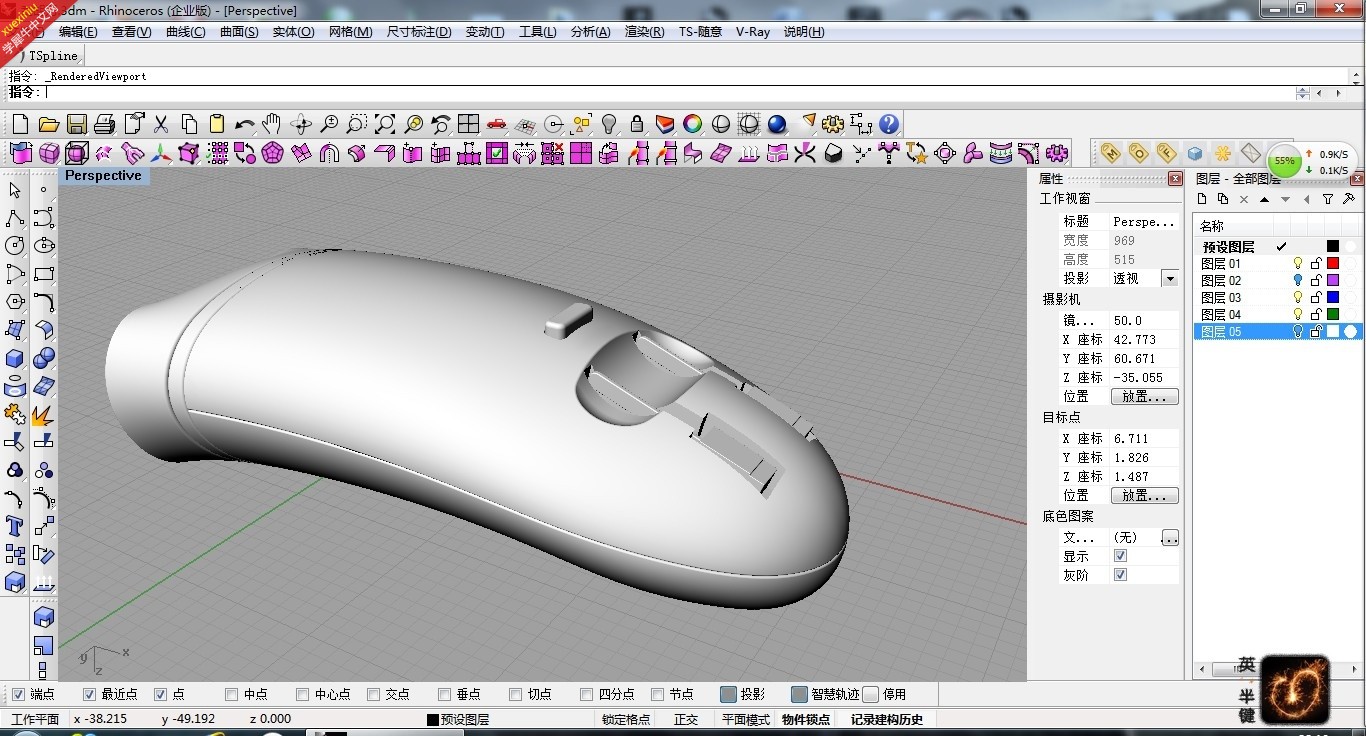Open the 变动(T) menu
The image size is (1366, 736).
tap(485, 32)
